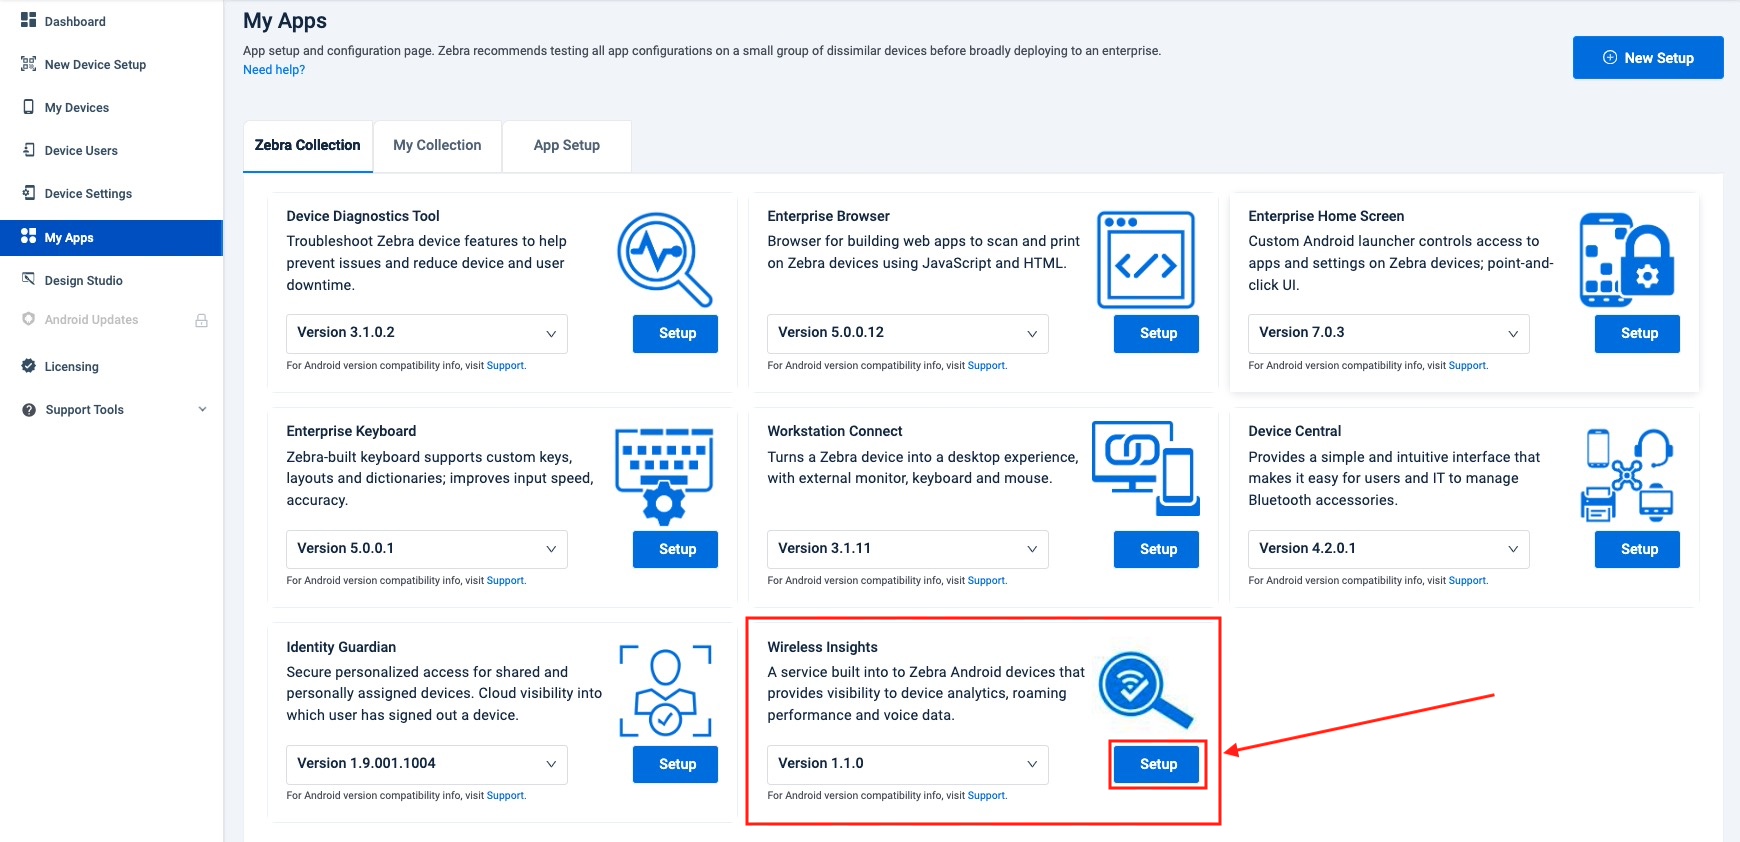Switch to the My Collection tab

tap(437, 146)
